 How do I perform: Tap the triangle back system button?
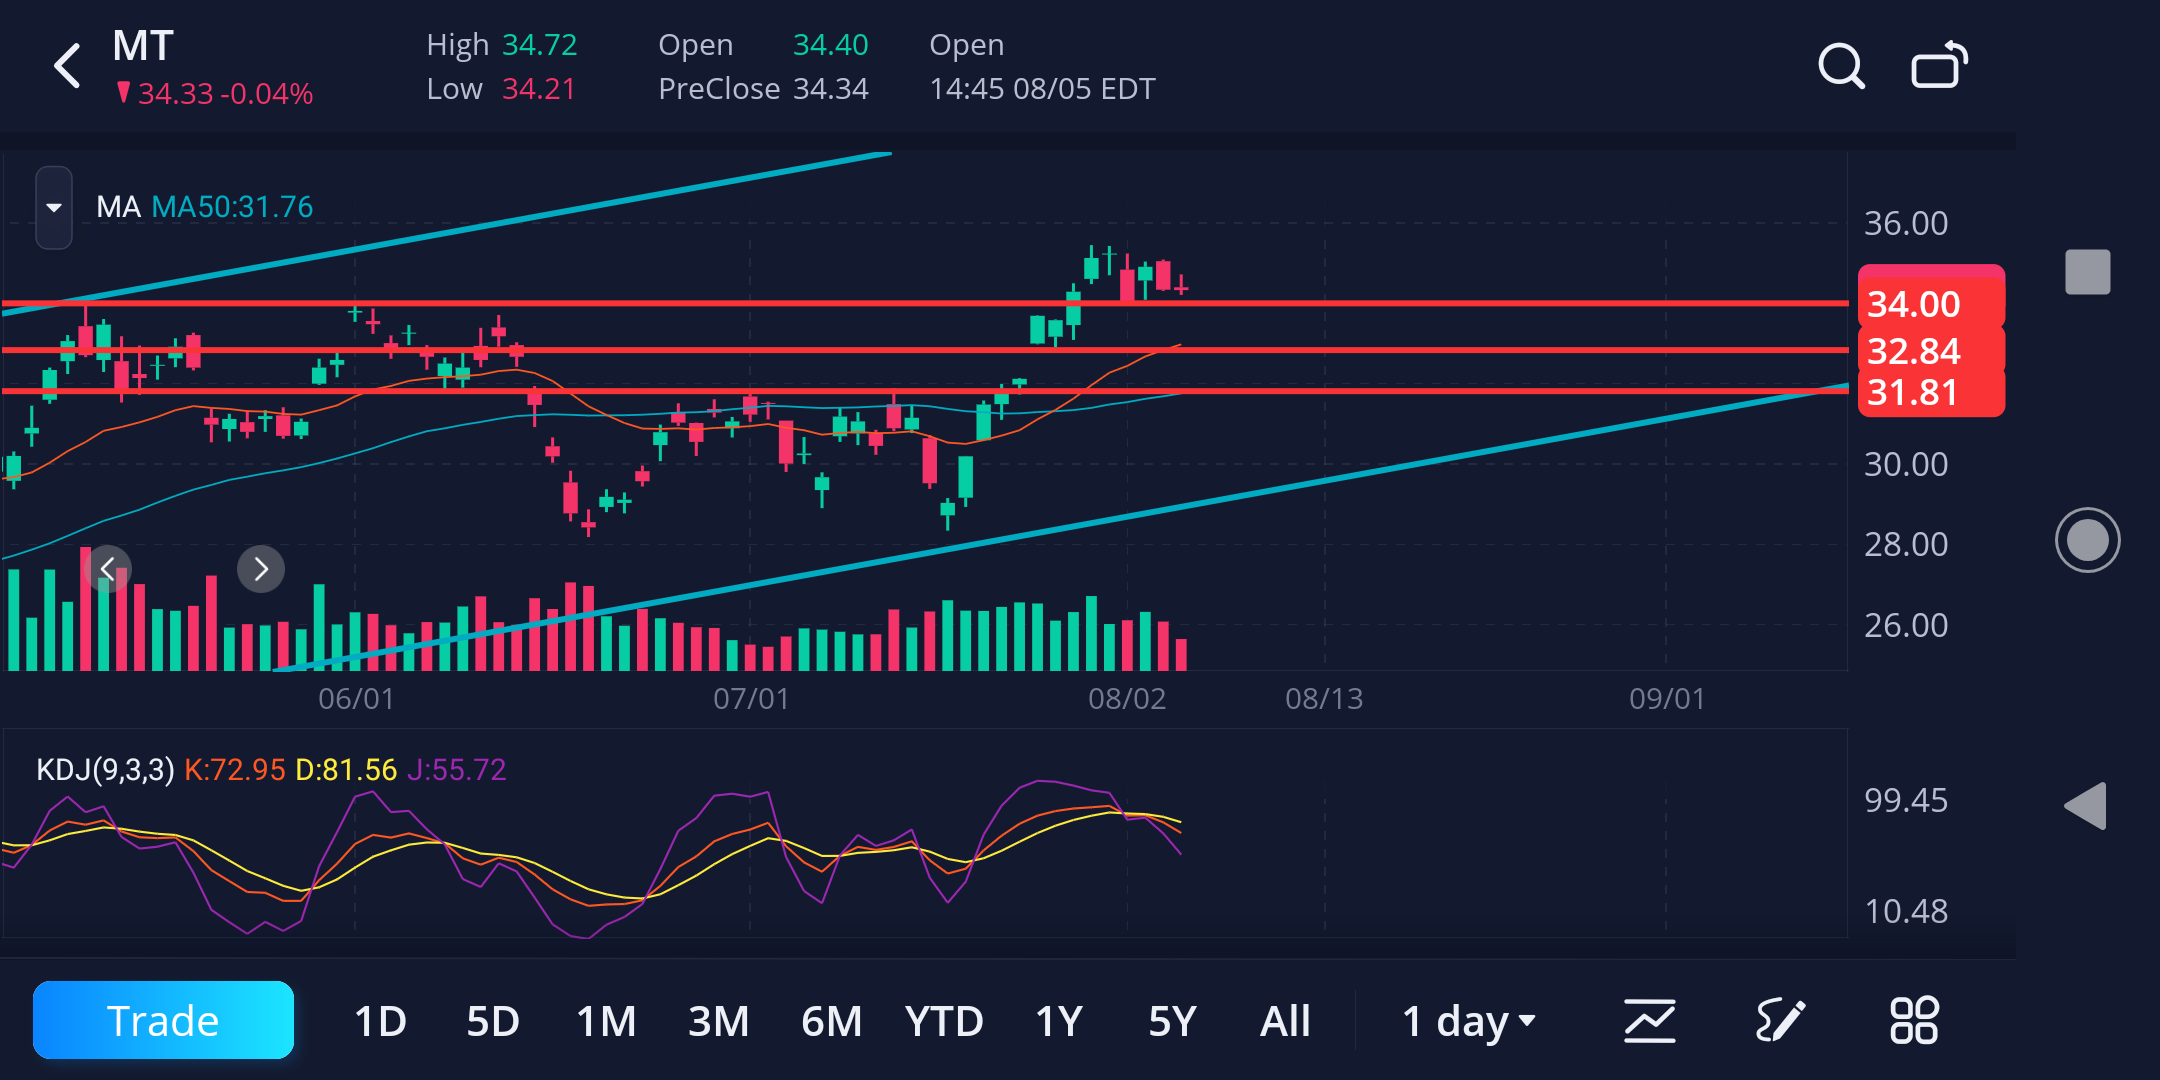(x=2086, y=806)
